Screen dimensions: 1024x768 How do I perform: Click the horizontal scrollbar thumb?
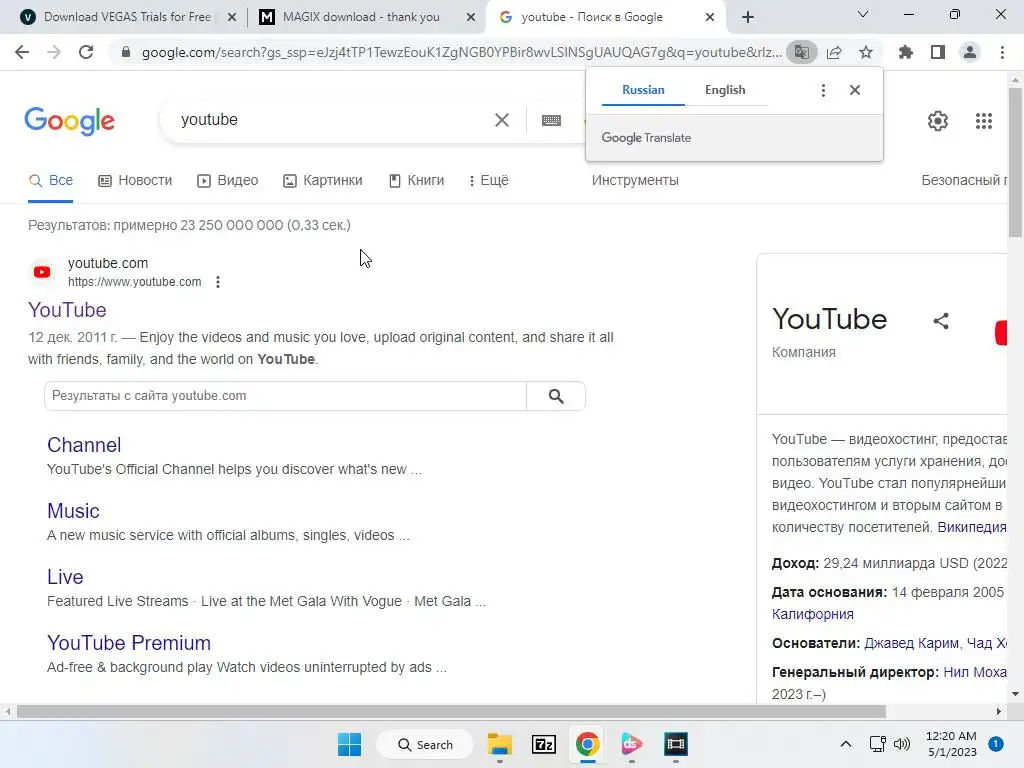[451, 711]
